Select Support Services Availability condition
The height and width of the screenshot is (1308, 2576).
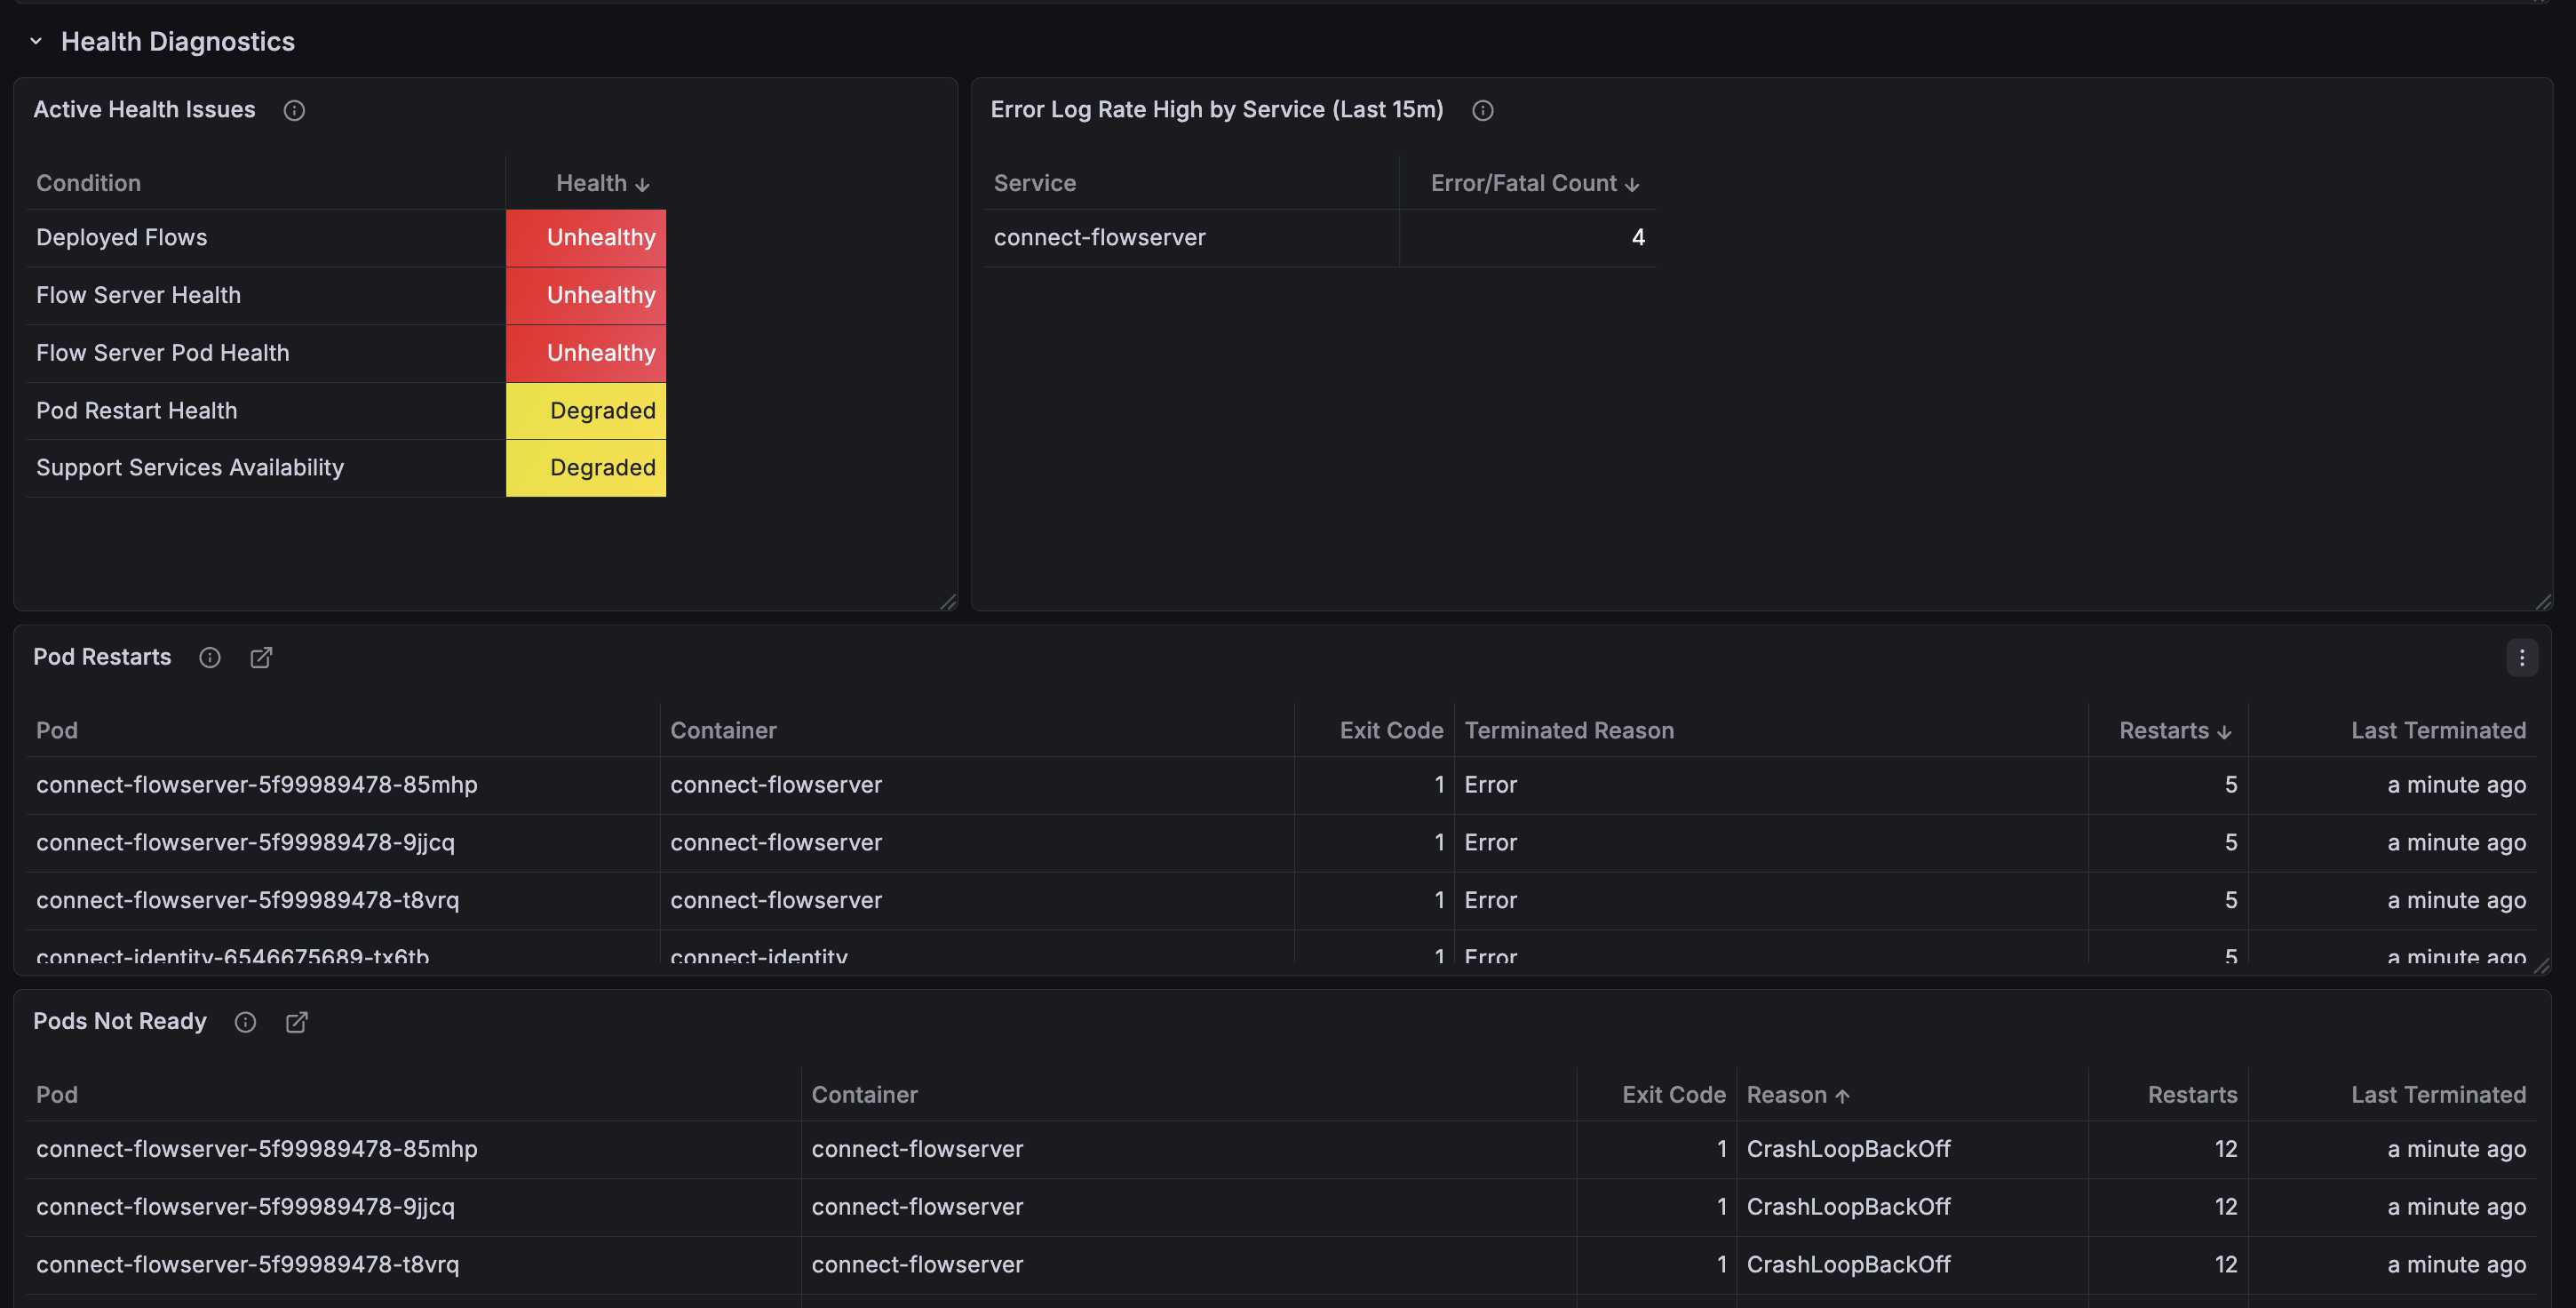(x=190, y=467)
